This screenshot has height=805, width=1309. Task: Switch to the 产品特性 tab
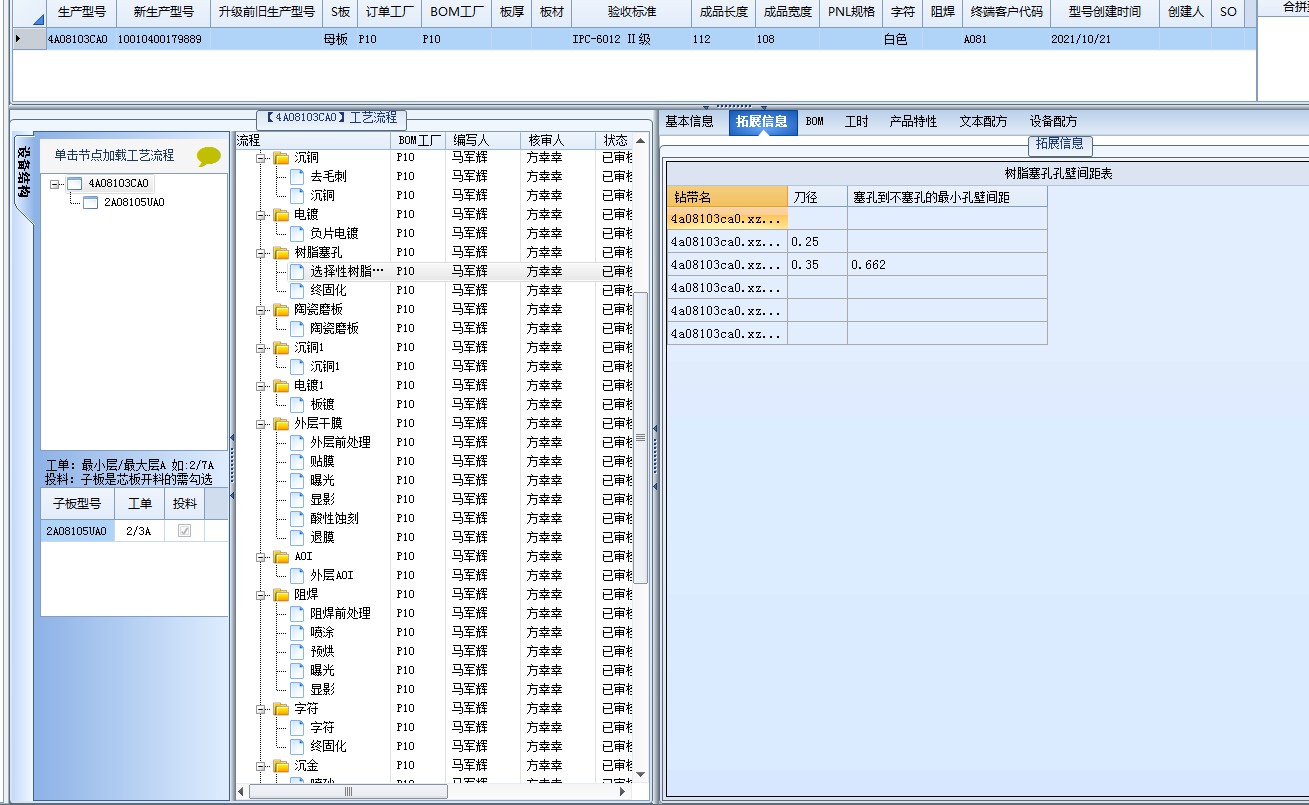(x=913, y=121)
